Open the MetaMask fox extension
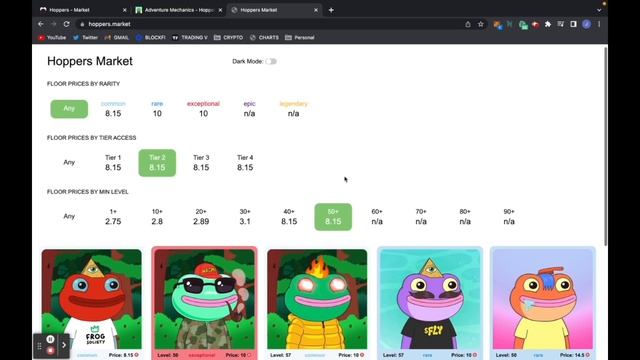The height and width of the screenshot is (360, 640). click(x=497, y=24)
